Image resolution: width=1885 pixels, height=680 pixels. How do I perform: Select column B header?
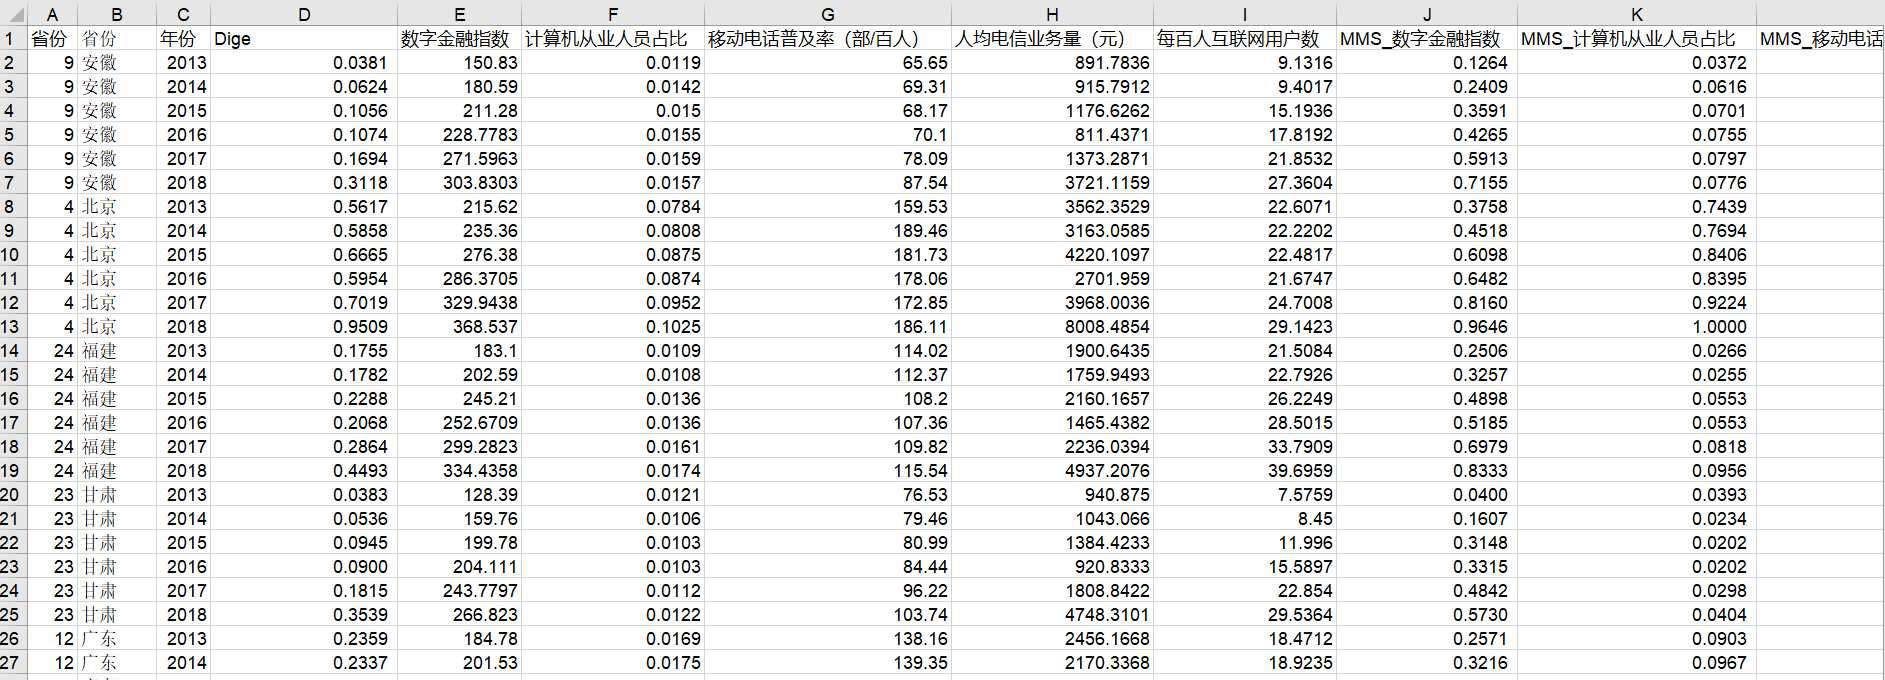(x=117, y=14)
